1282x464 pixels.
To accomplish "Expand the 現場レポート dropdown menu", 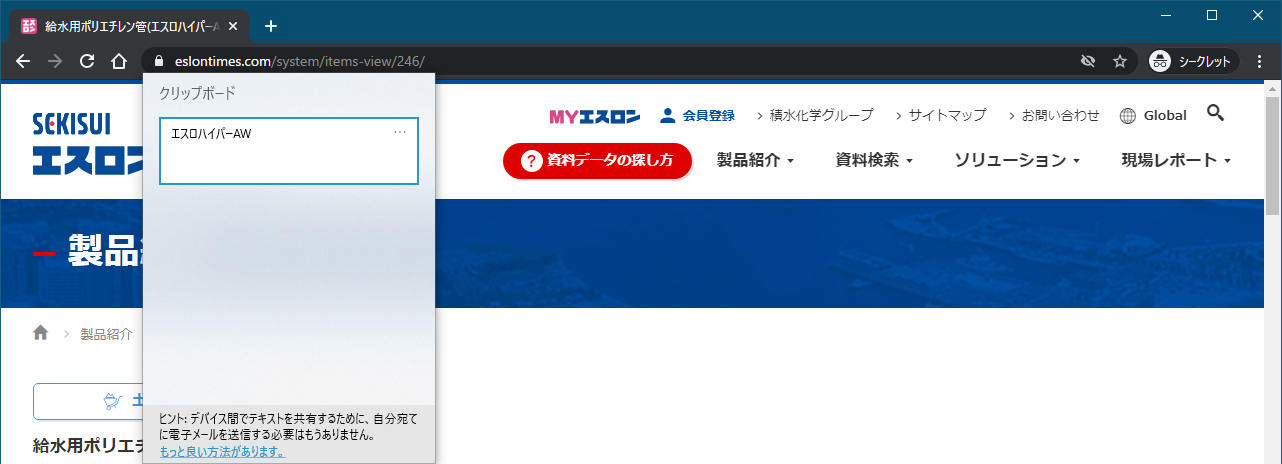I will [x=1175, y=160].
